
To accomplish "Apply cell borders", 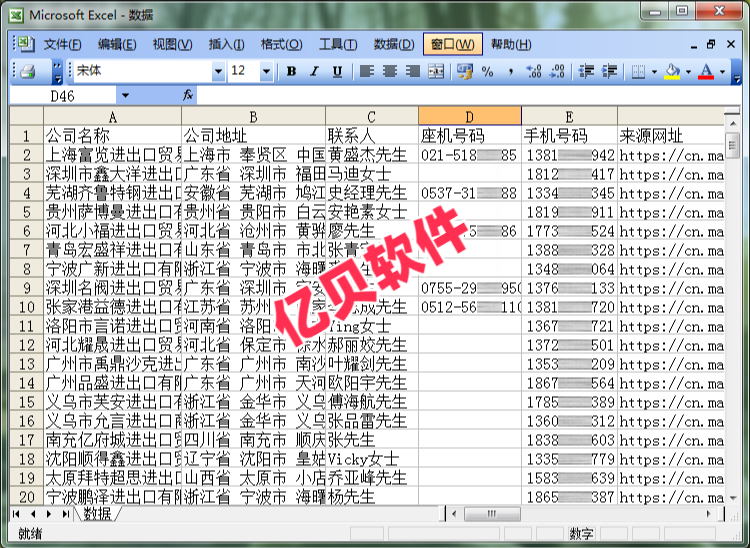I will coord(638,72).
